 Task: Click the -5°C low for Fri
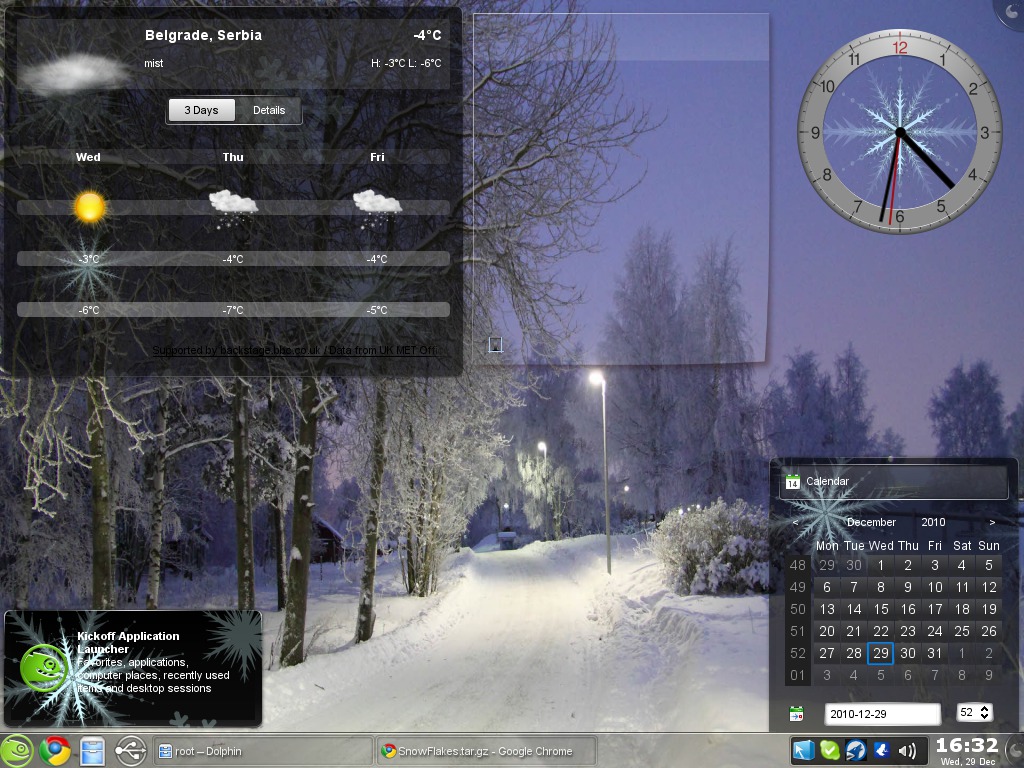(x=377, y=310)
